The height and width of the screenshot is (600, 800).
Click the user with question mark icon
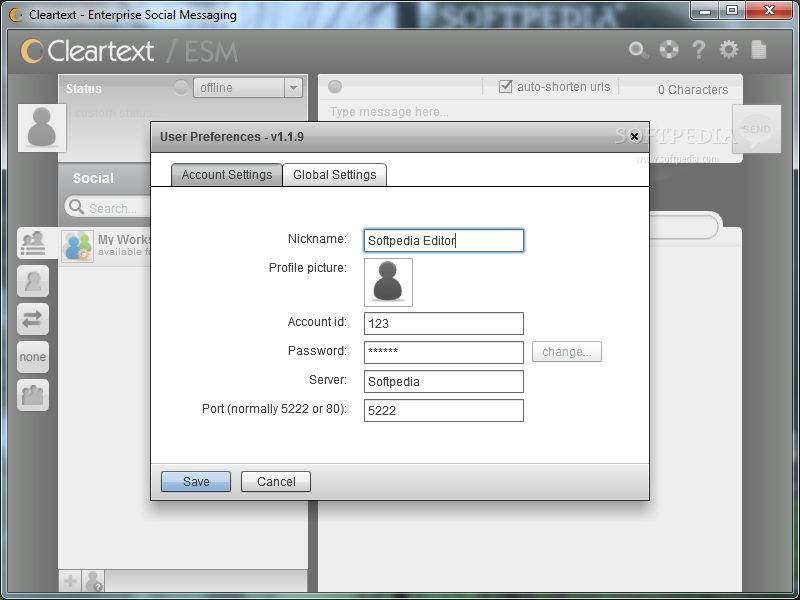93,581
